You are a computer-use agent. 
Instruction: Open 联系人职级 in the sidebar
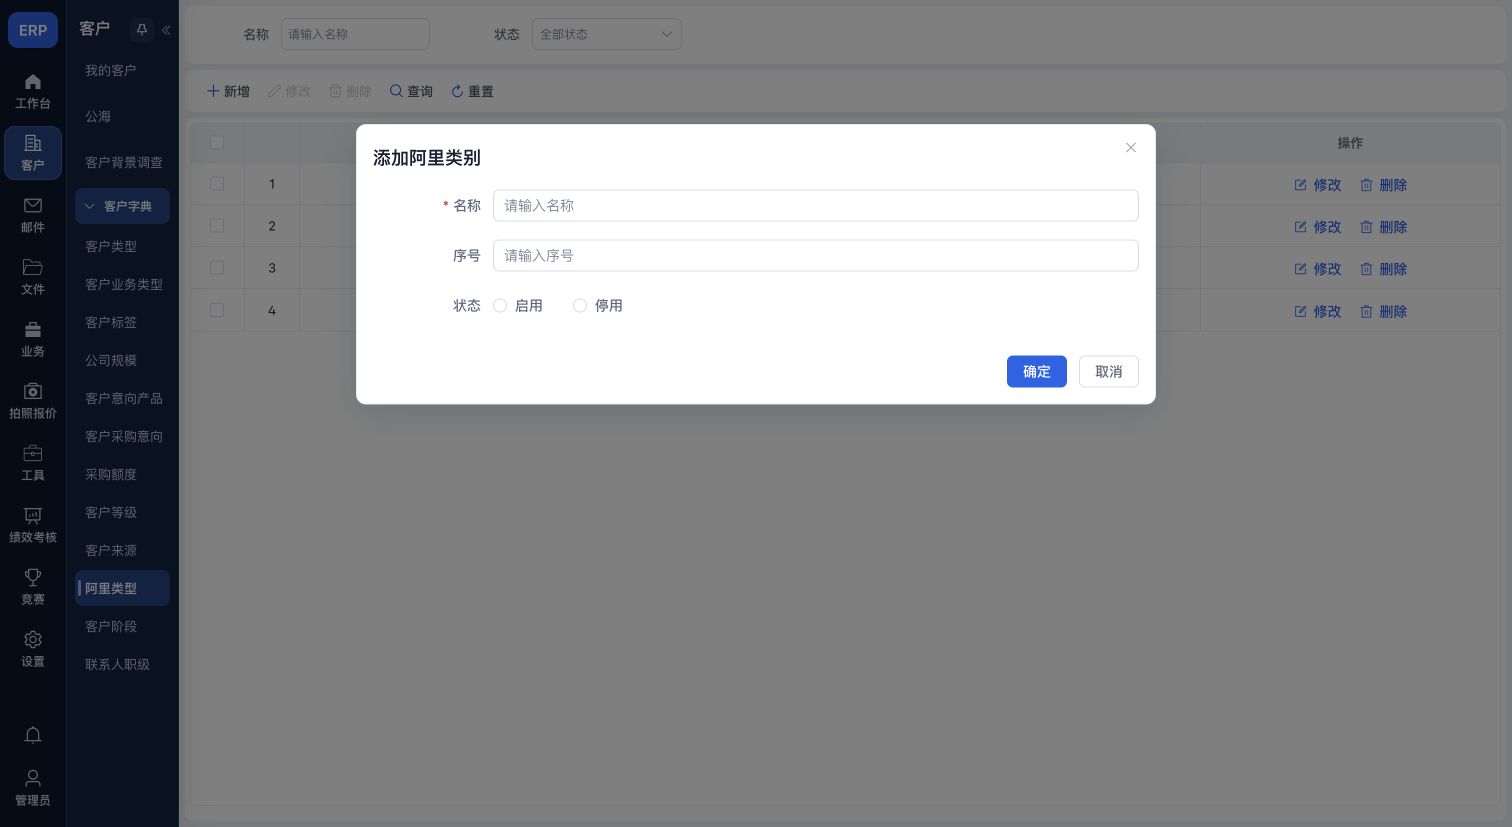(117, 664)
